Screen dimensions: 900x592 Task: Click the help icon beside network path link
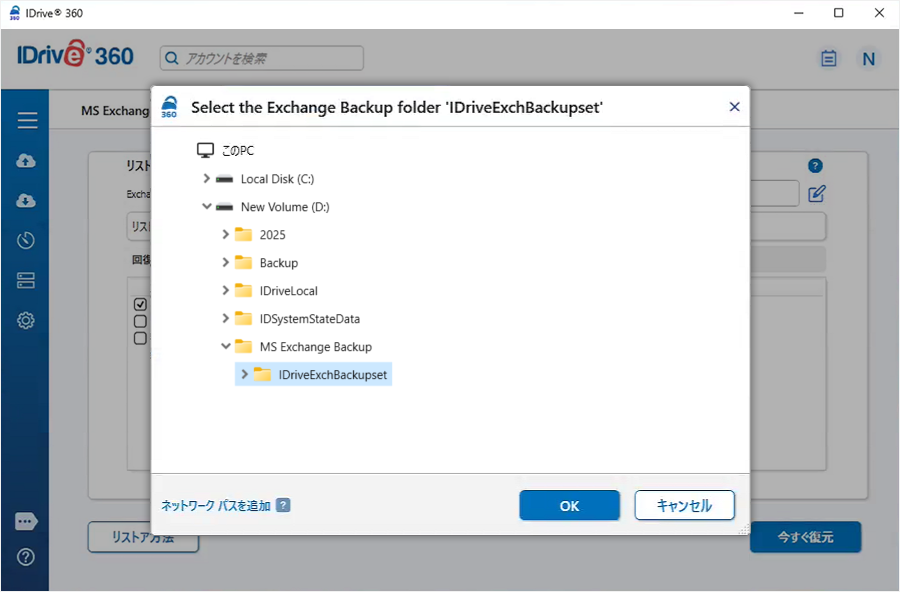(x=284, y=506)
